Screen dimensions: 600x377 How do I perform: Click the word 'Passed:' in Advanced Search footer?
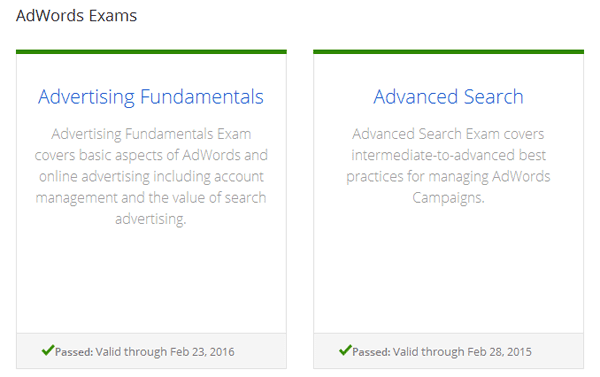coord(371,352)
